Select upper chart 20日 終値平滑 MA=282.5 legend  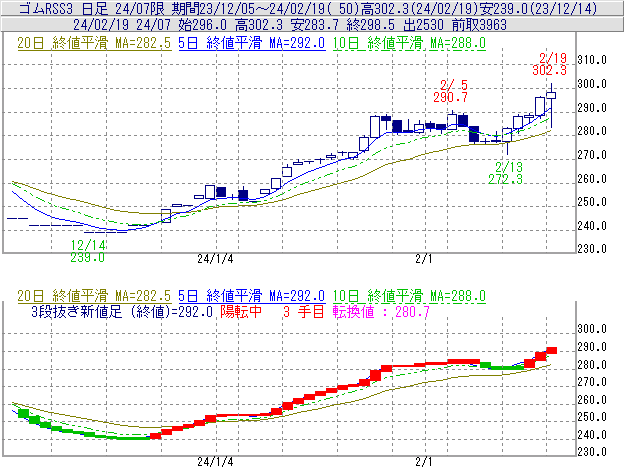pos(94,43)
